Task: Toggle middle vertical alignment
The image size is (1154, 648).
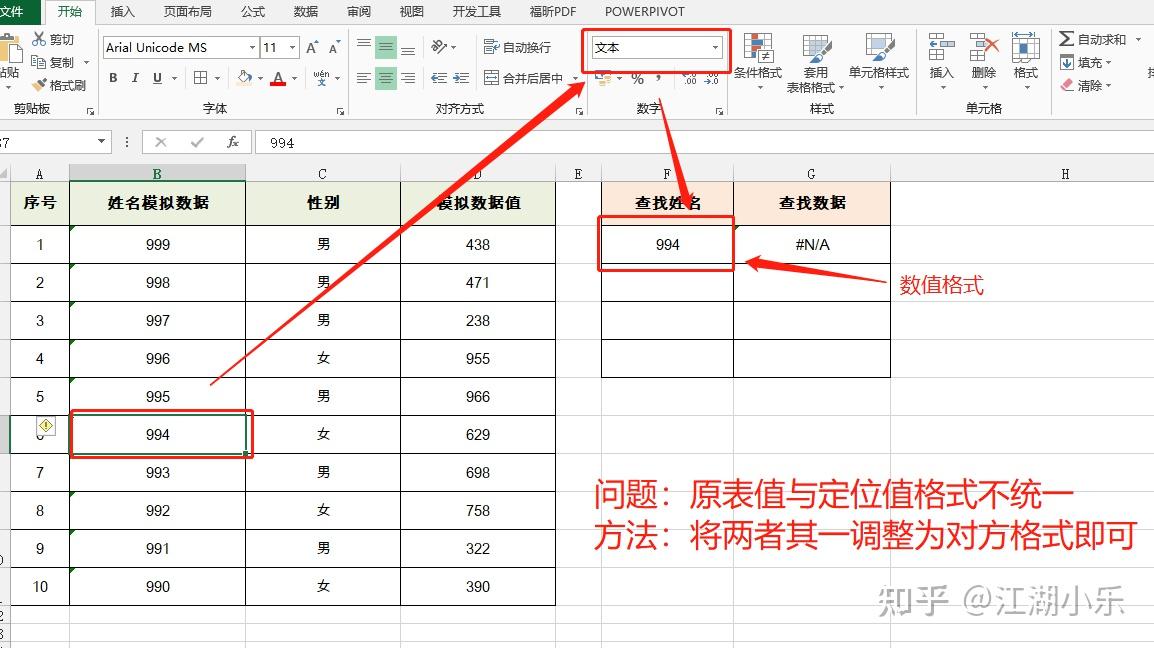Action: point(386,47)
